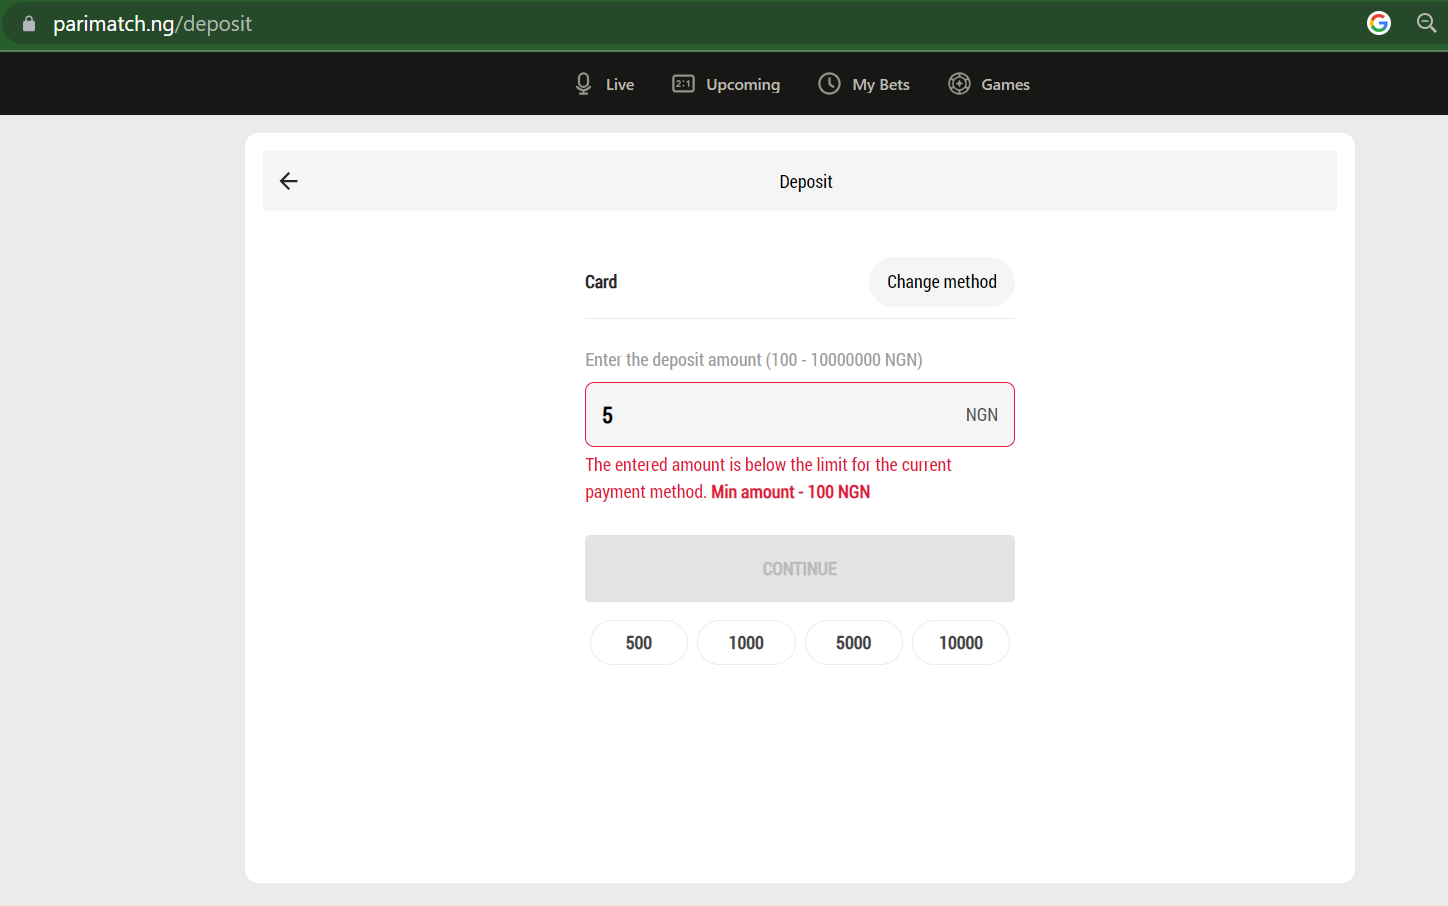
Task: Select the 500 quick amount
Action: (x=639, y=643)
